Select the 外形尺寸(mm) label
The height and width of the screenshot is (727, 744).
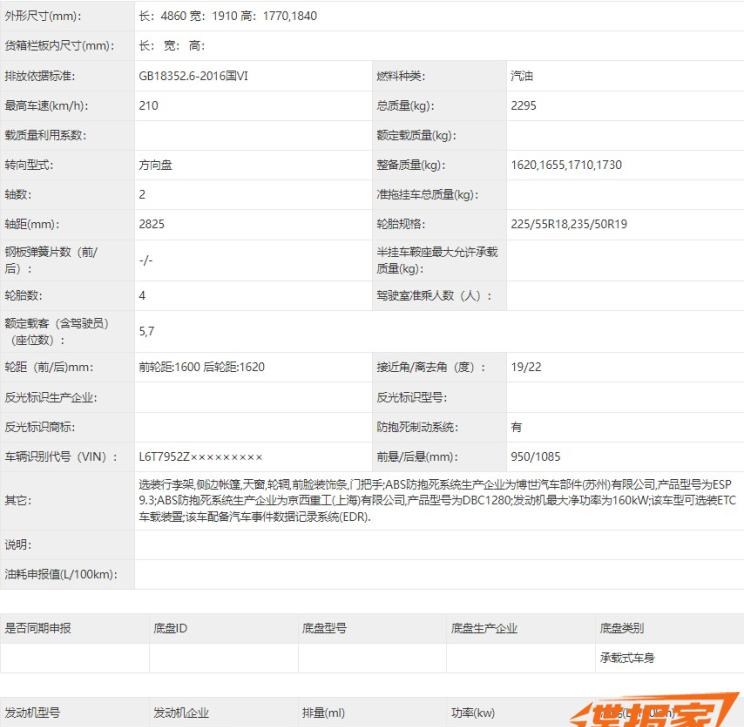(43, 16)
